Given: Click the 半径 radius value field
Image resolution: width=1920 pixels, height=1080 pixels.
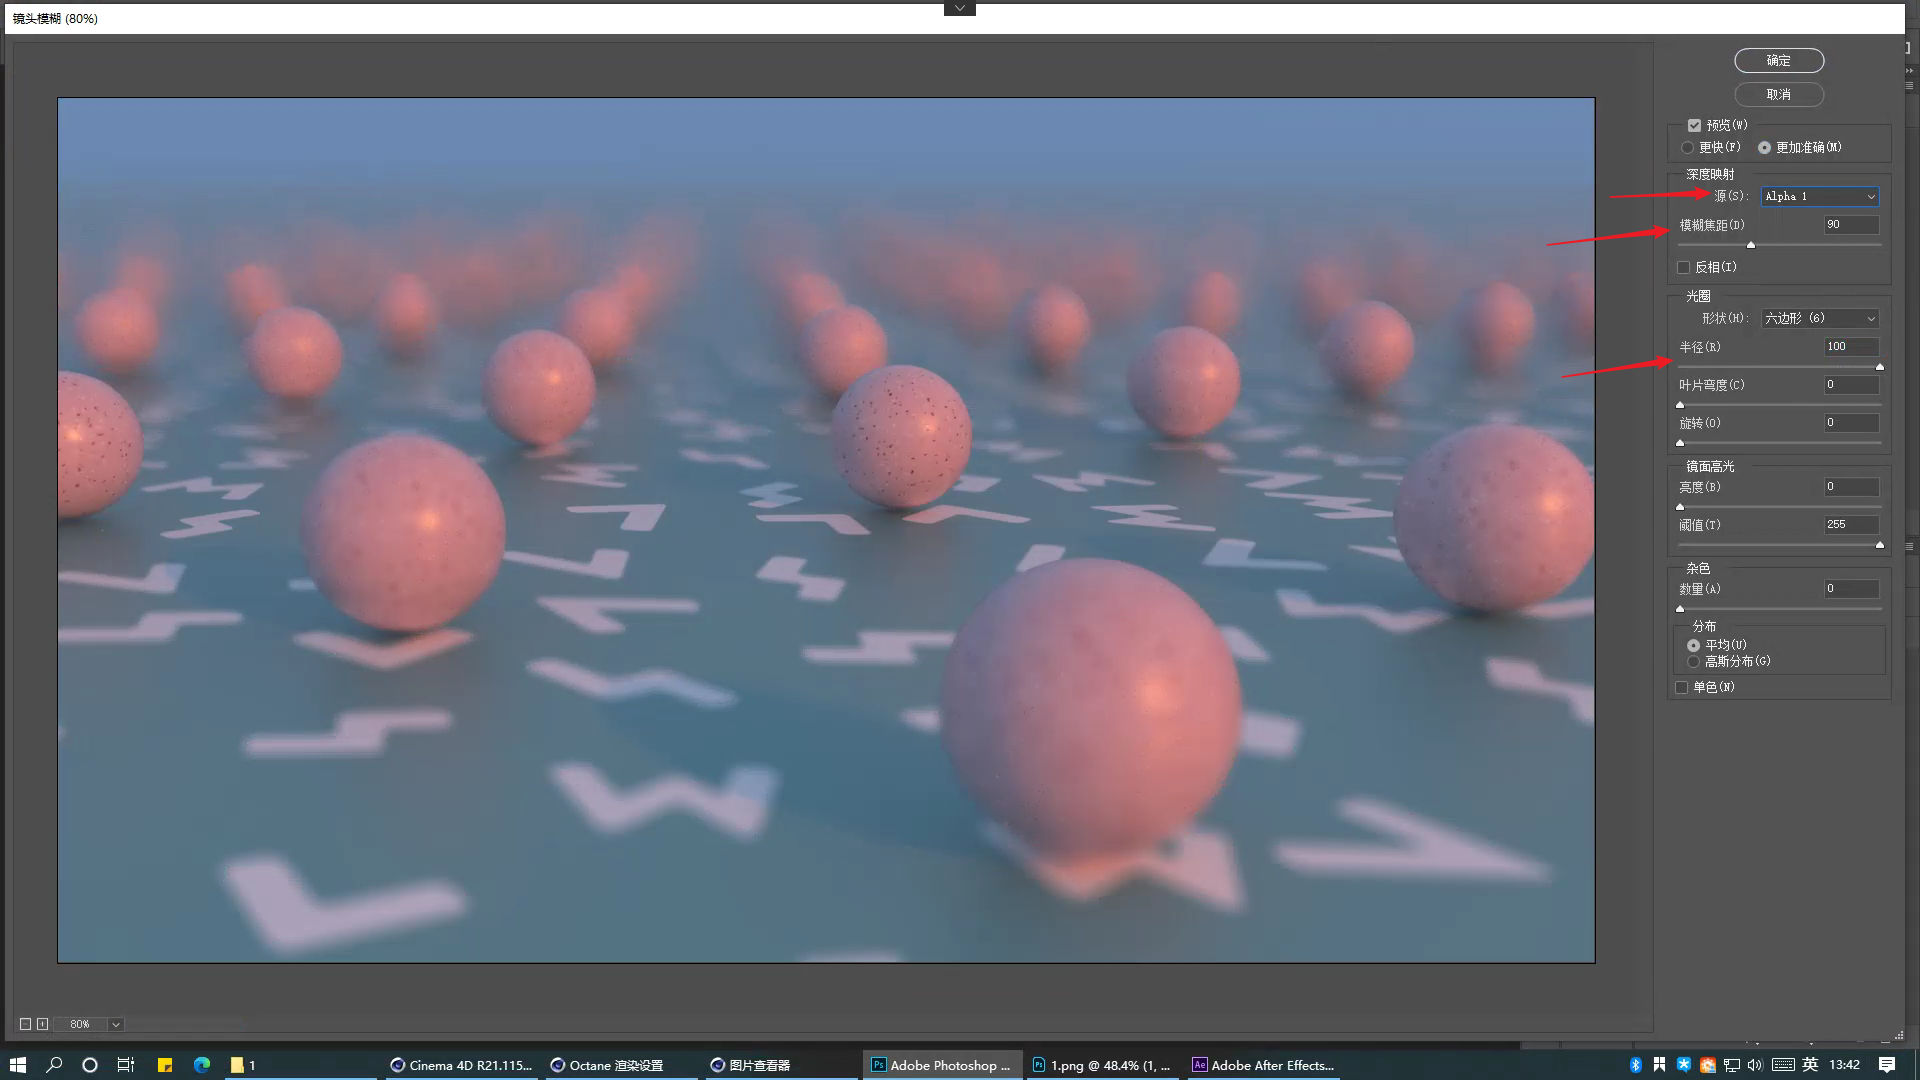Looking at the screenshot, I should [1852, 347].
